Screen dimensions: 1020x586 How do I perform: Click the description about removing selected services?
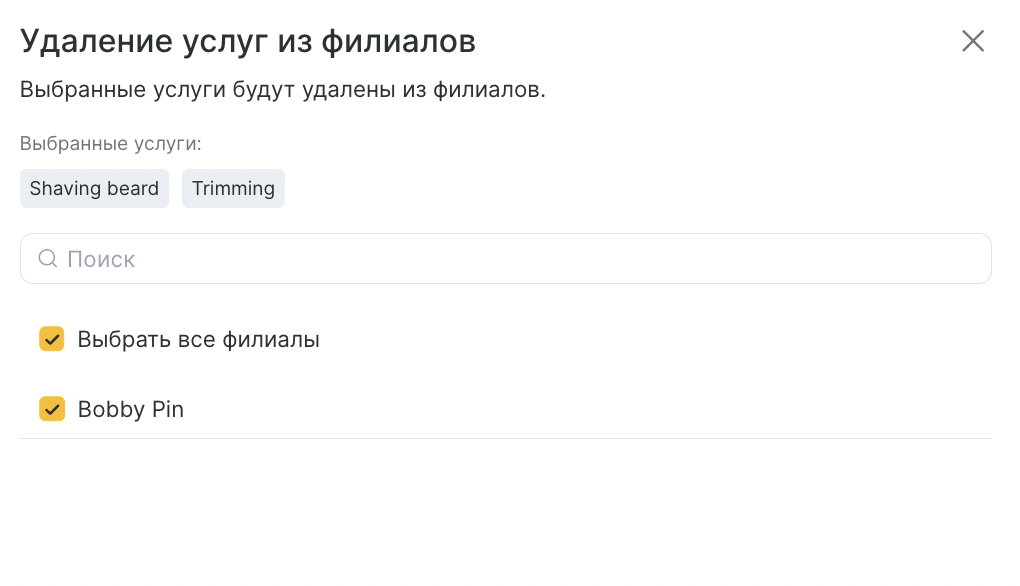pyautogui.click(x=282, y=89)
